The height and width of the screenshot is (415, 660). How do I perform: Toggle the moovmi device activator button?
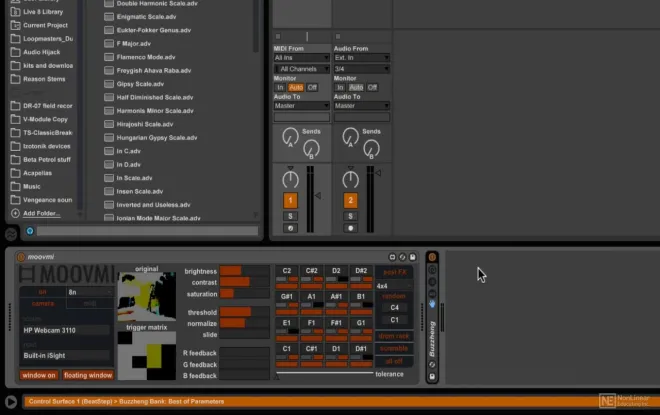click(21, 257)
